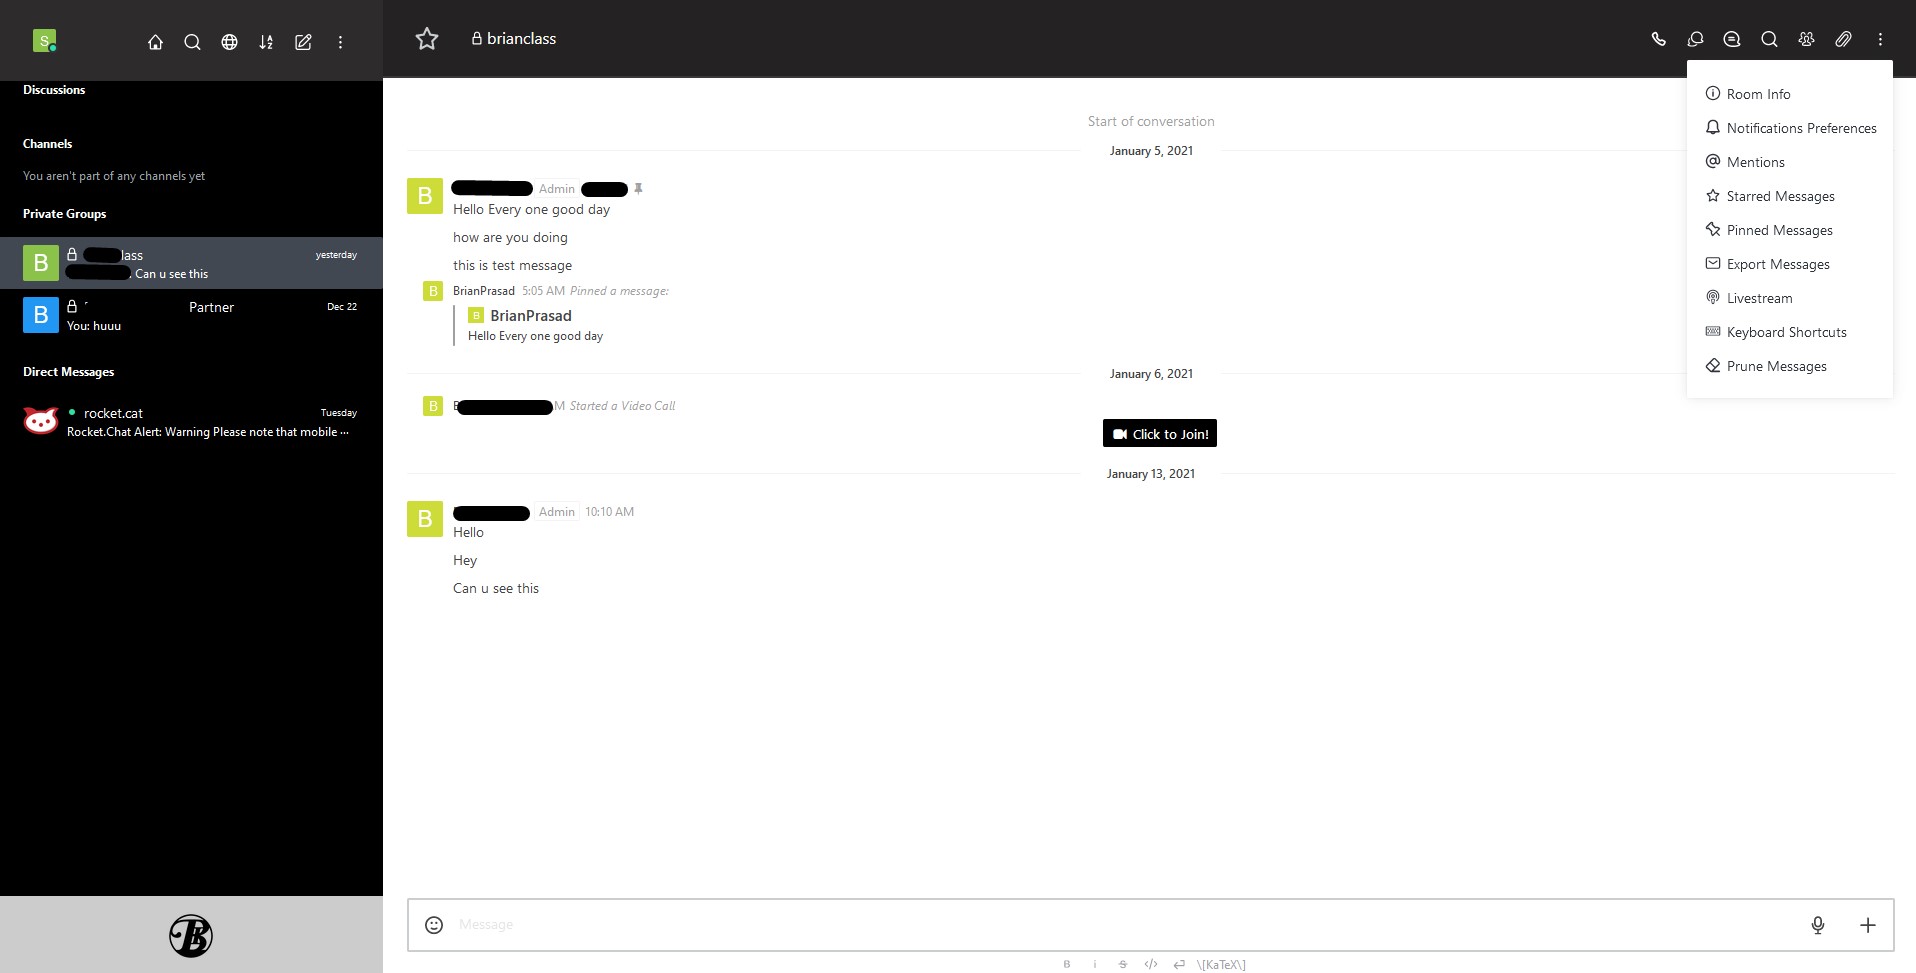Open the rocket.cat direct message
This screenshot has width=1916, height=973.
coord(190,422)
